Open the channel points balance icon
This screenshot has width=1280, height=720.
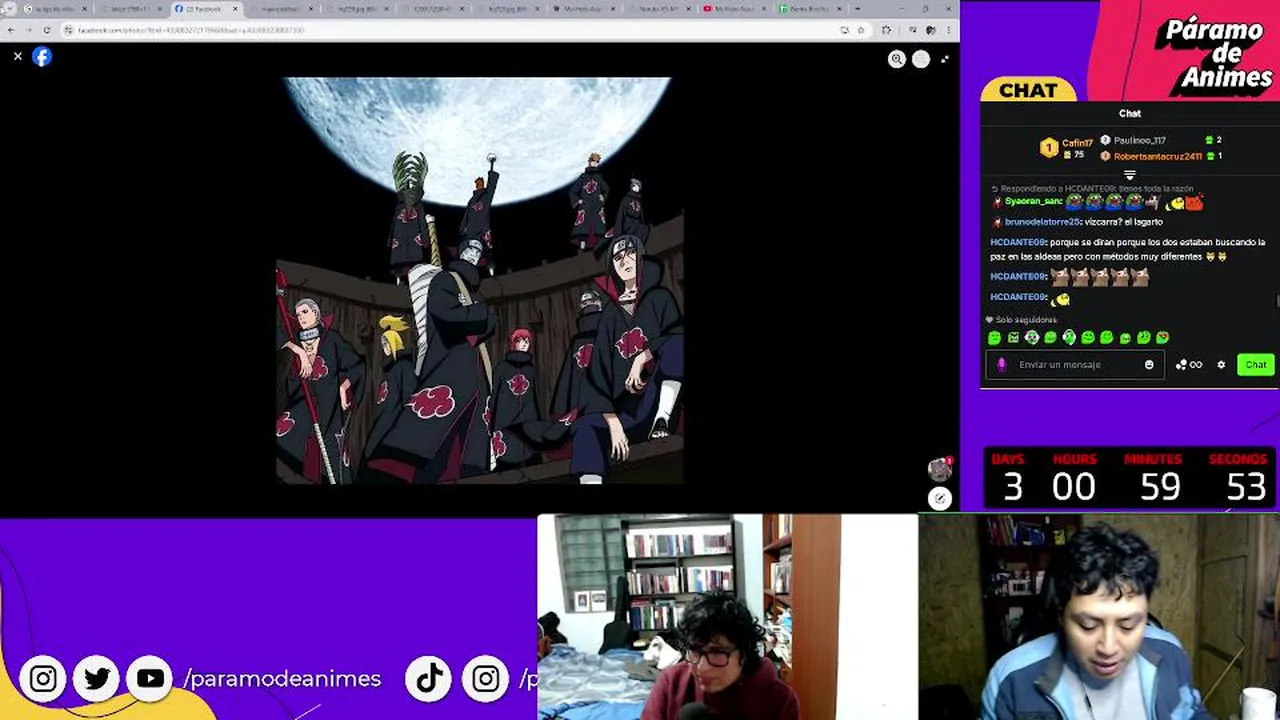coord(1189,365)
